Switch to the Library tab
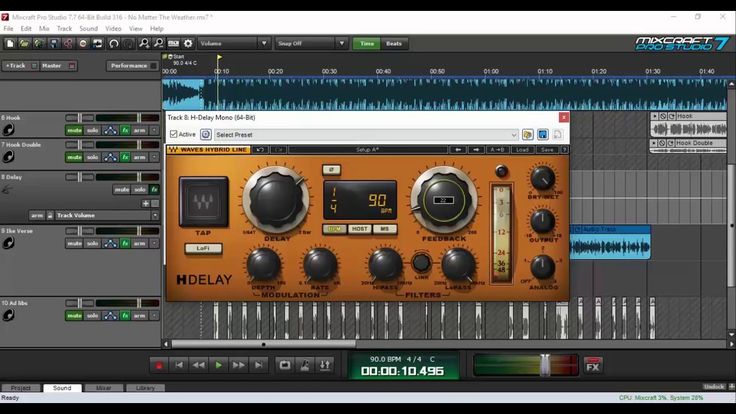This screenshot has height=414, width=736. click(145, 388)
